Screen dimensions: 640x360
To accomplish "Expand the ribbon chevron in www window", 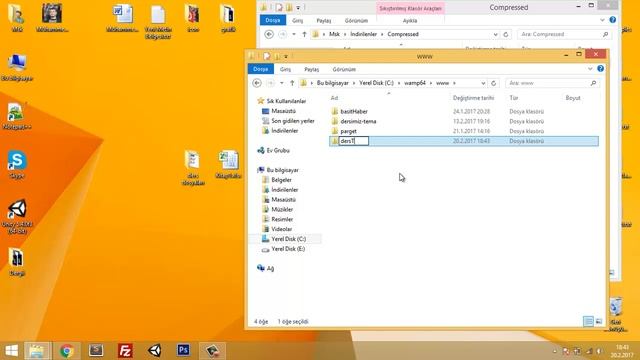I will (x=590, y=69).
